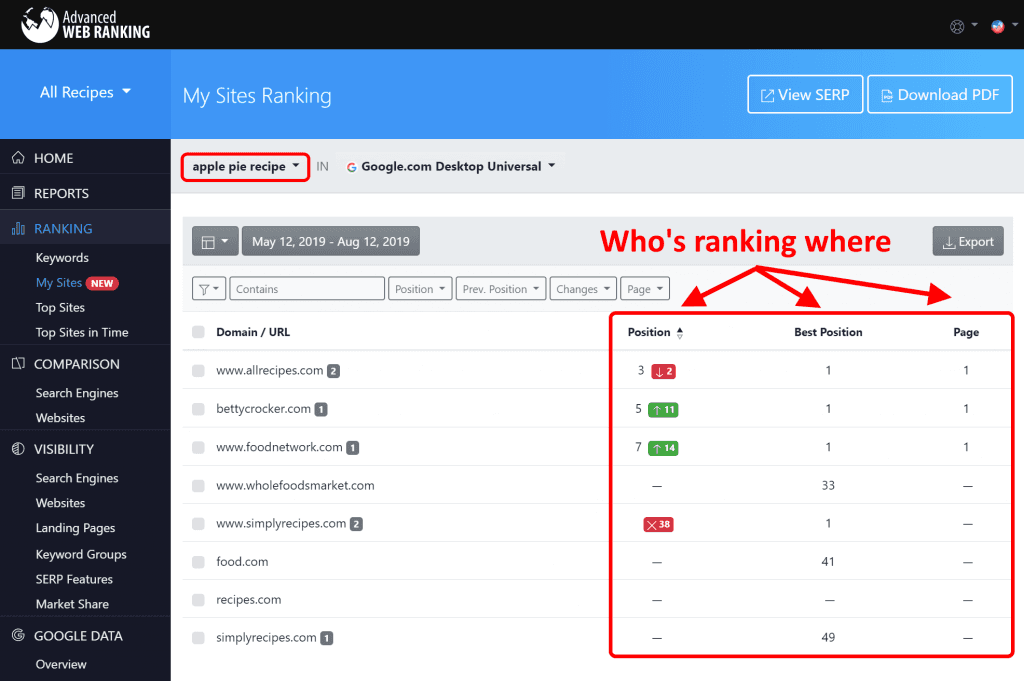Screen dimensions: 1024x681
Task: Open the All Recipes project dropdown
Action: point(86,92)
